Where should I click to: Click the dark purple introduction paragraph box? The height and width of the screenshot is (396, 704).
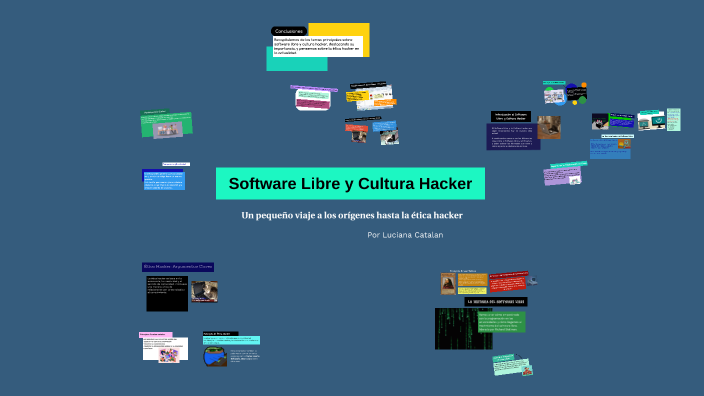pyautogui.click(x=513, y=136)
